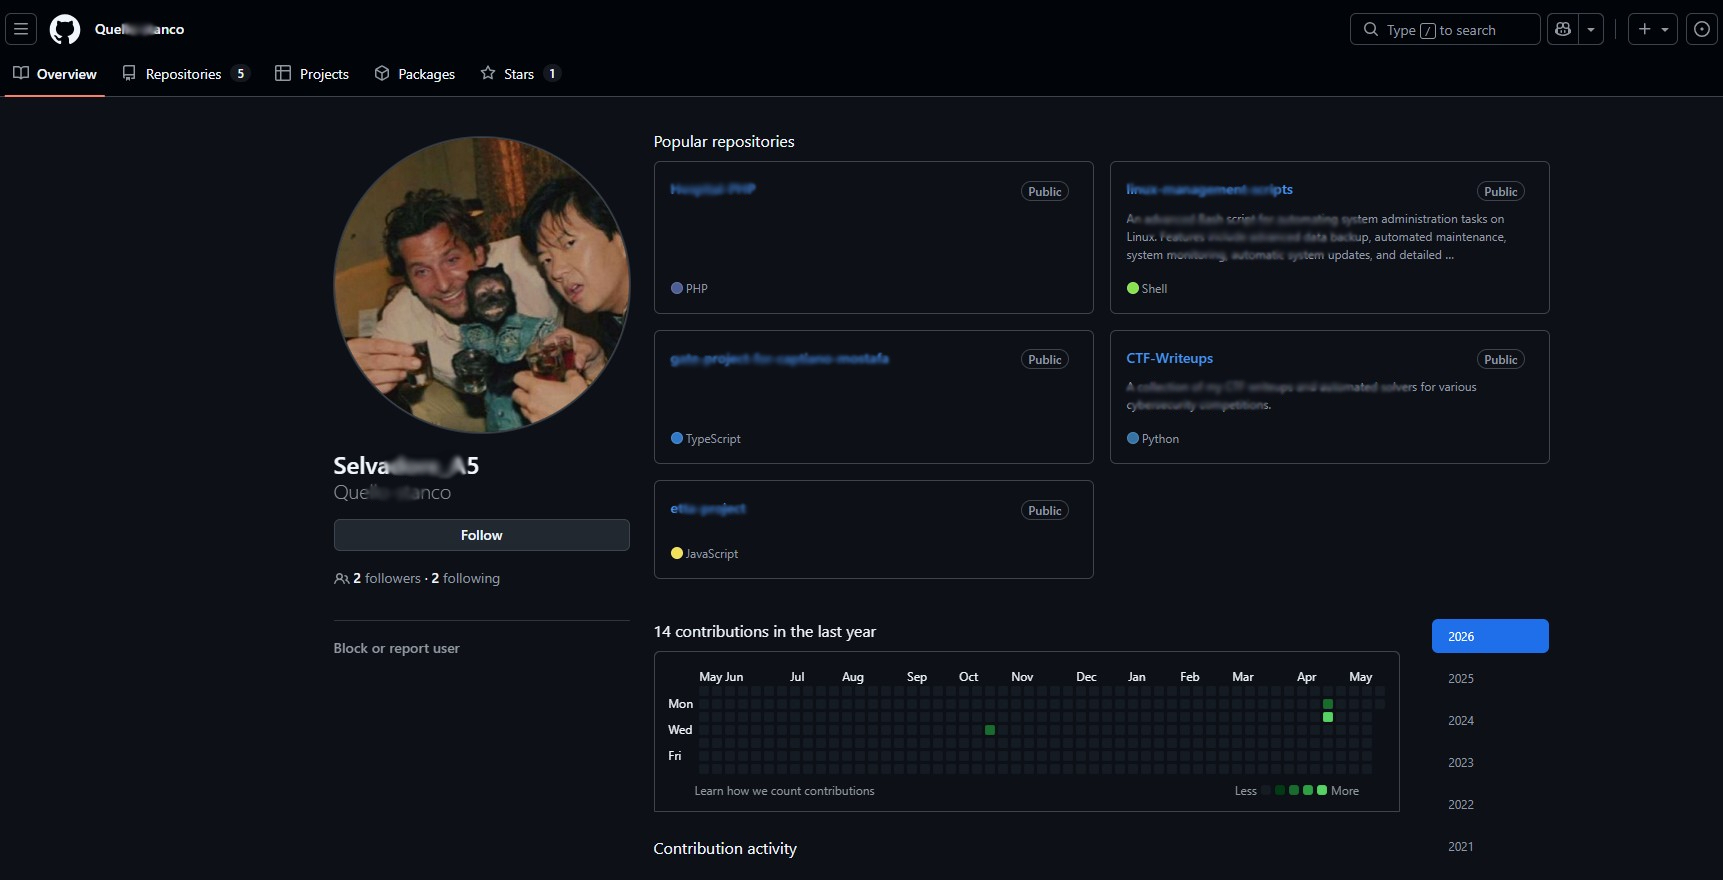Open the issues icon in header
This screenshot has height=880, width=1723.
(1702, 29)
